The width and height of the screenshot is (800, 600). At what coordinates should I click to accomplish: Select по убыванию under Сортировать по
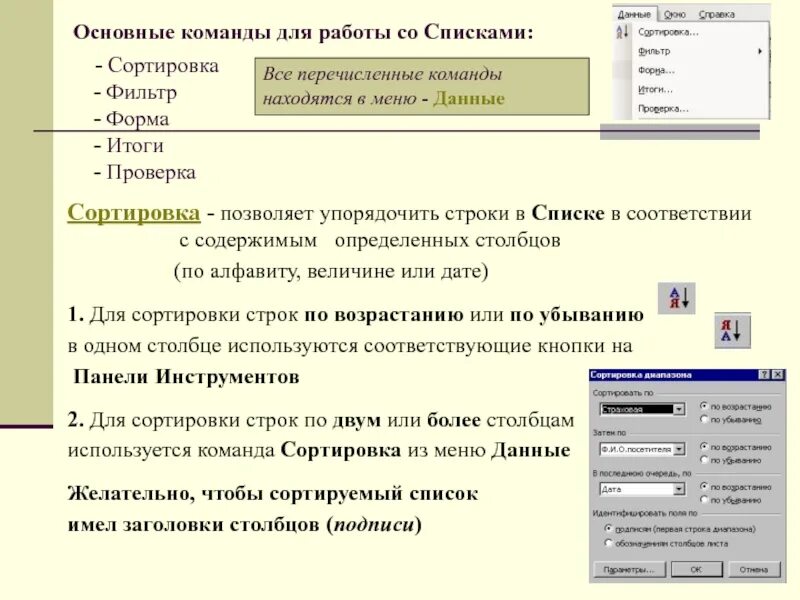point(704,419)
